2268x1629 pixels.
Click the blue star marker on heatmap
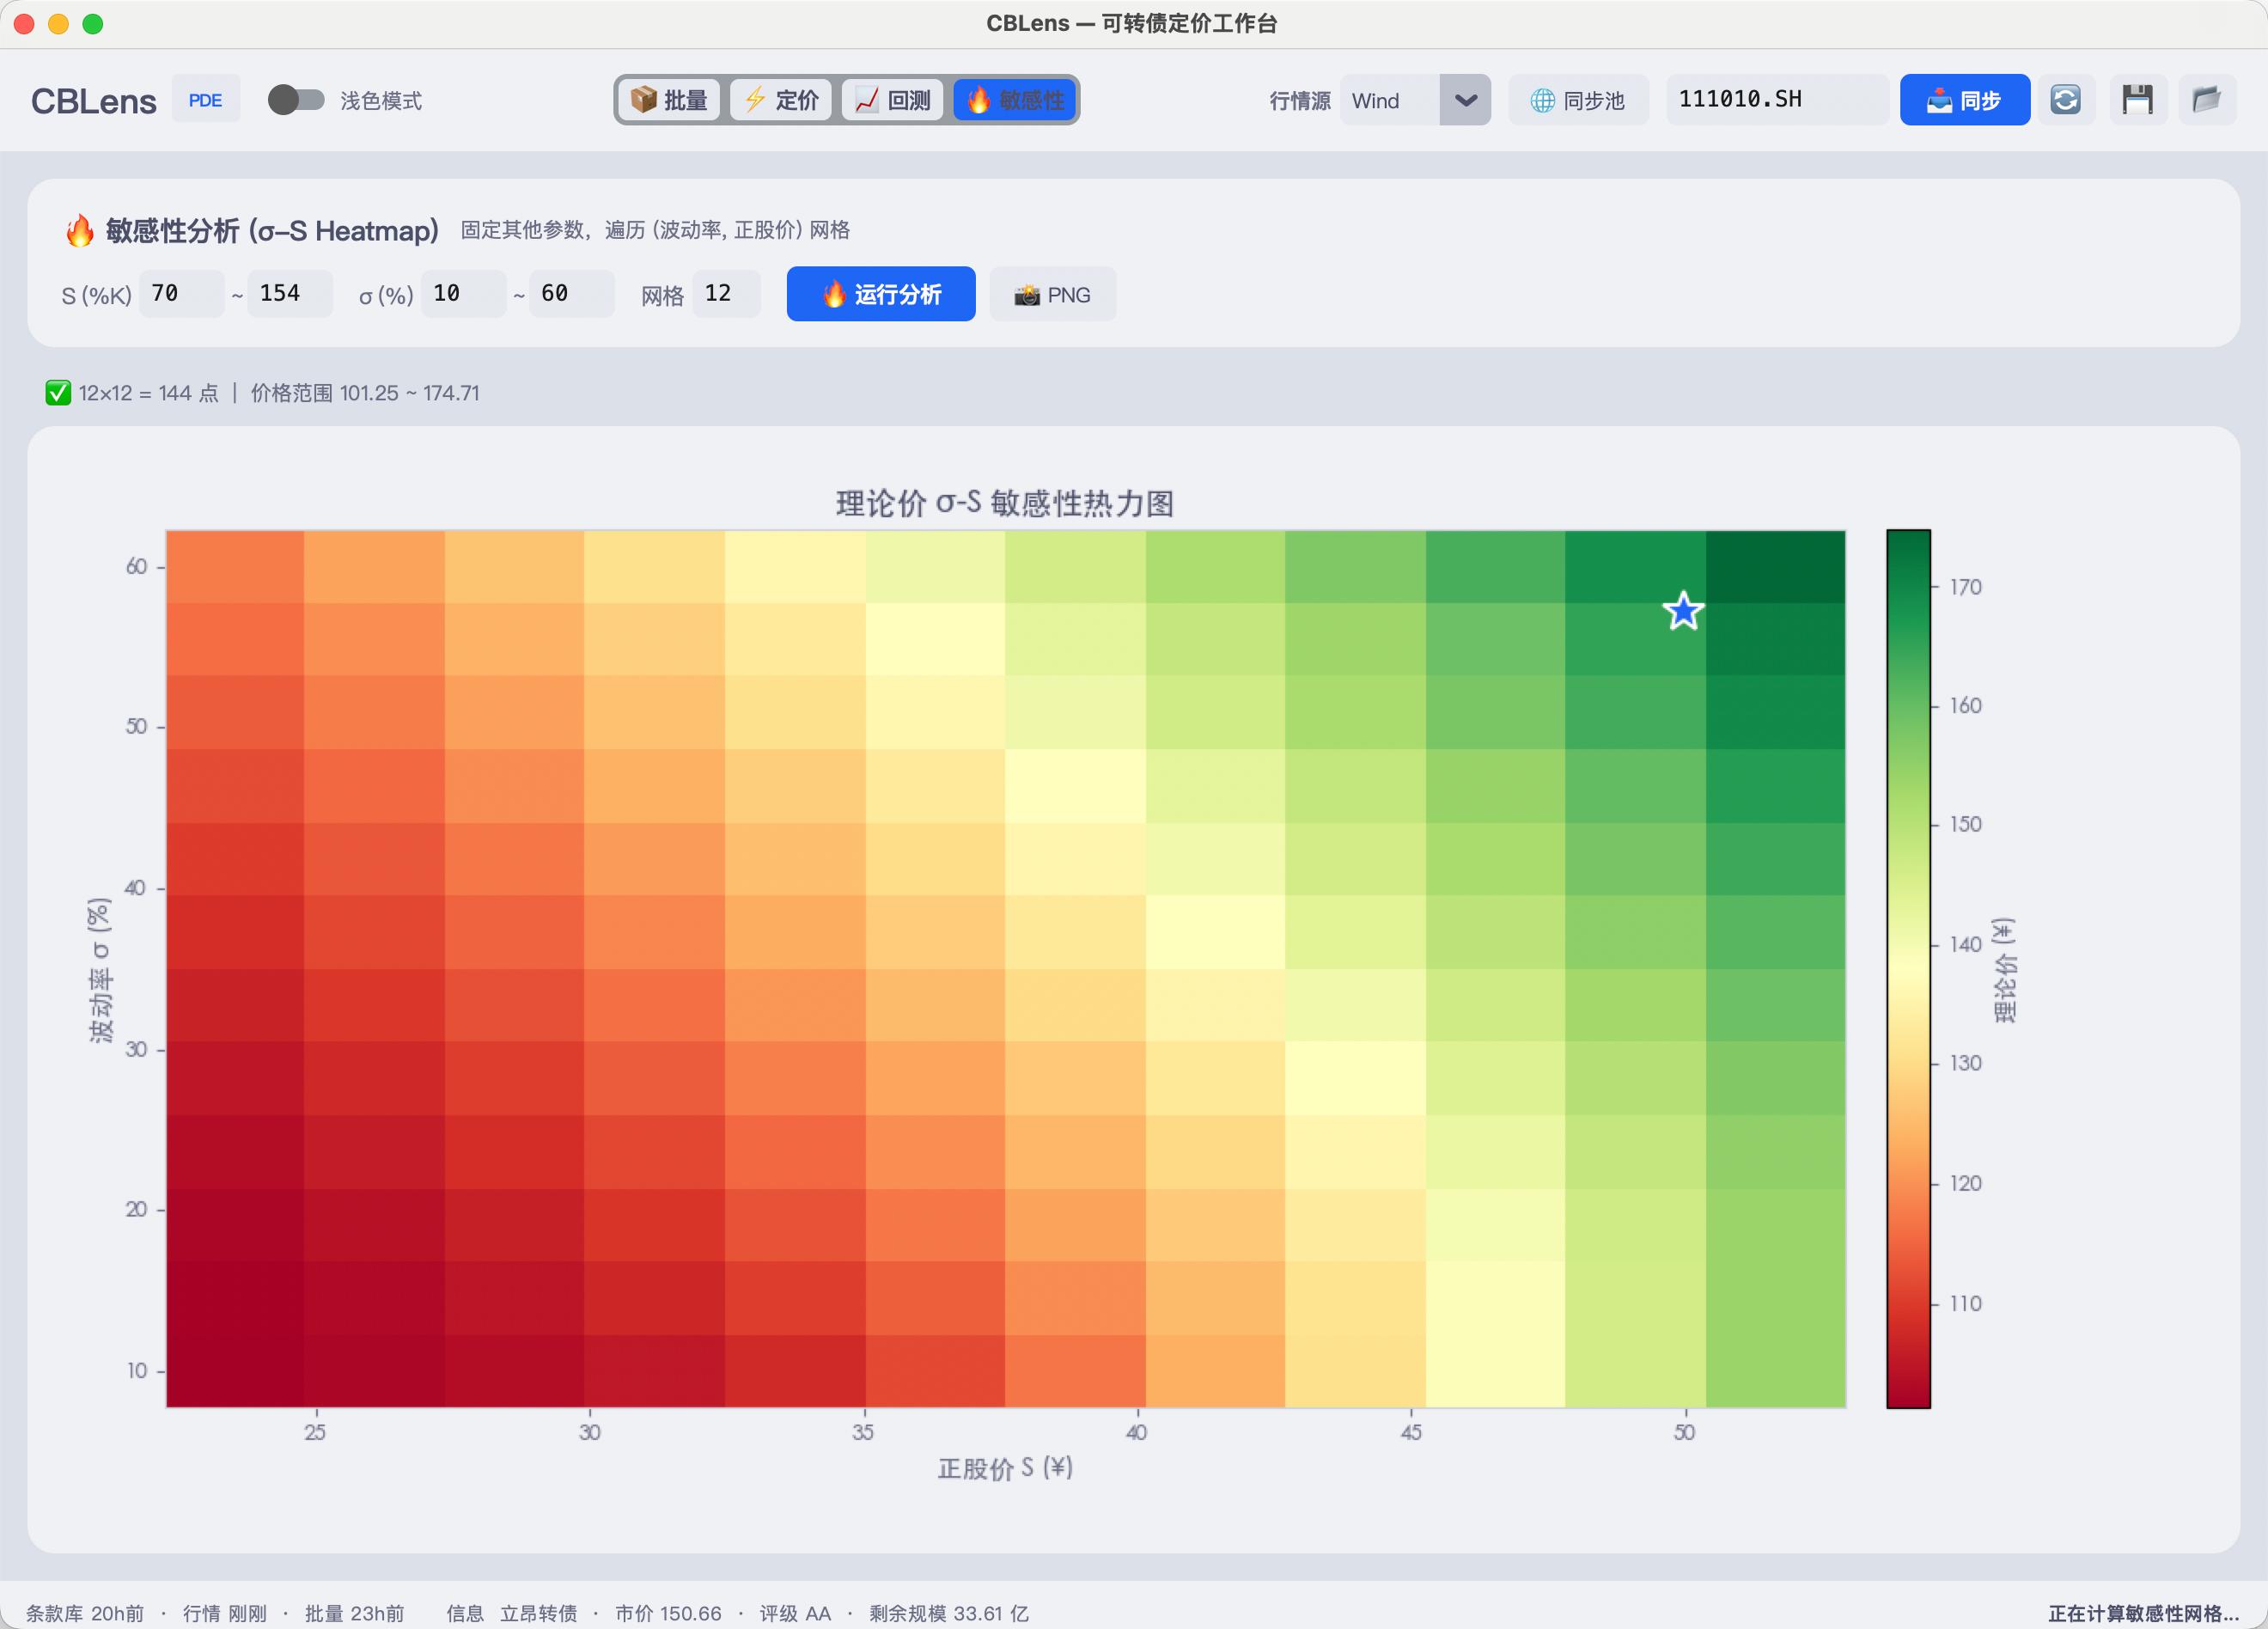tap(1683, 611)
